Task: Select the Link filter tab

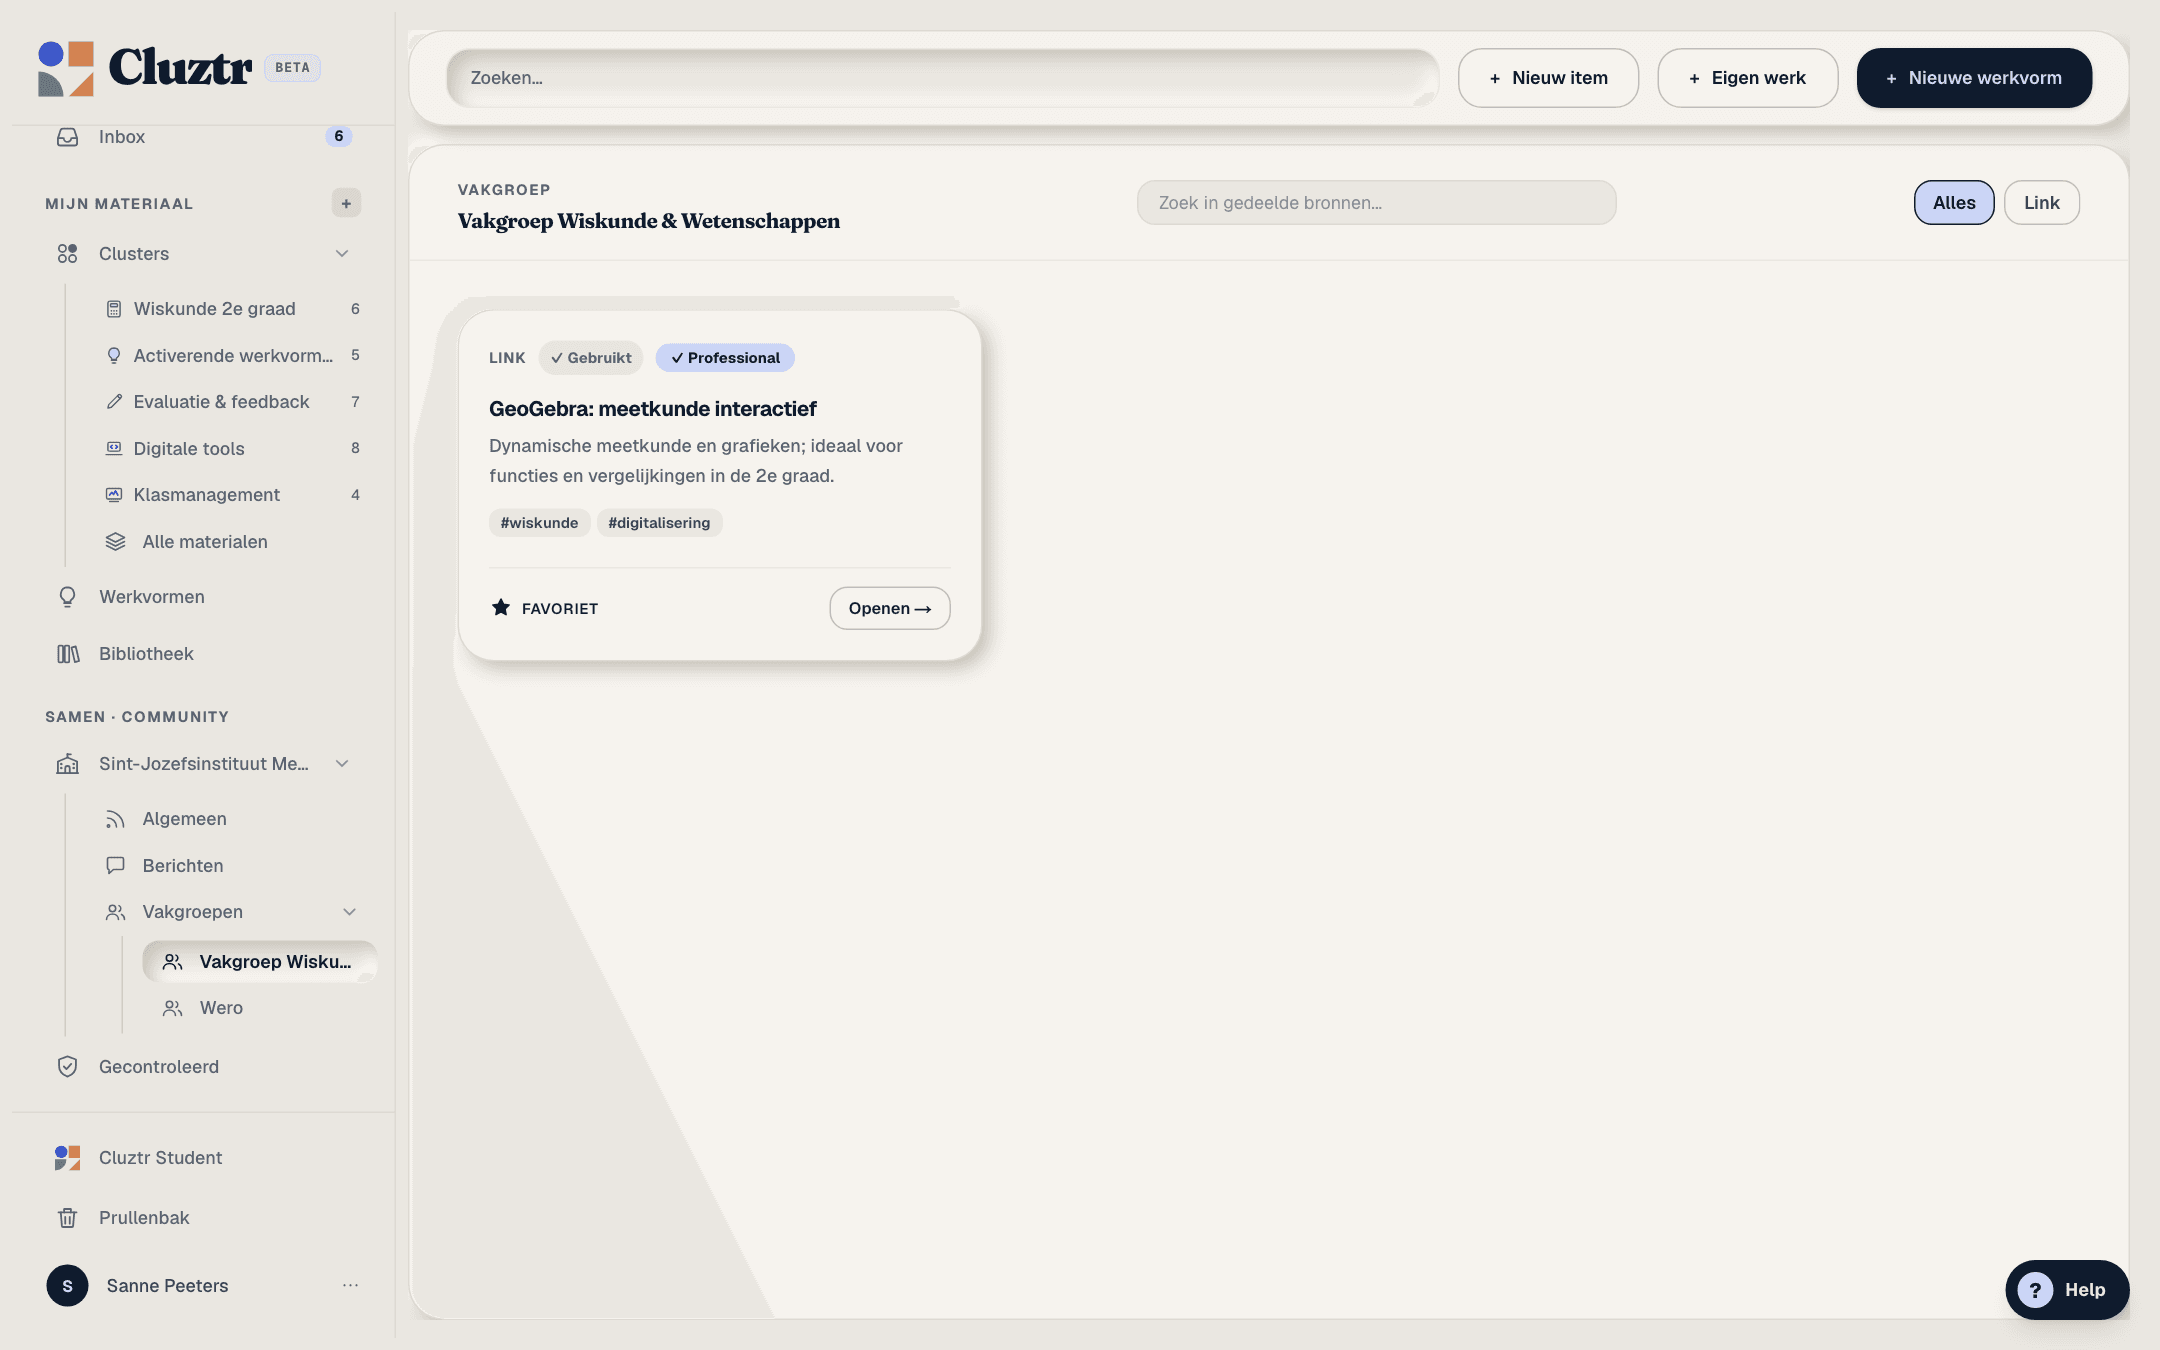Action: (x=2042, y=203)
